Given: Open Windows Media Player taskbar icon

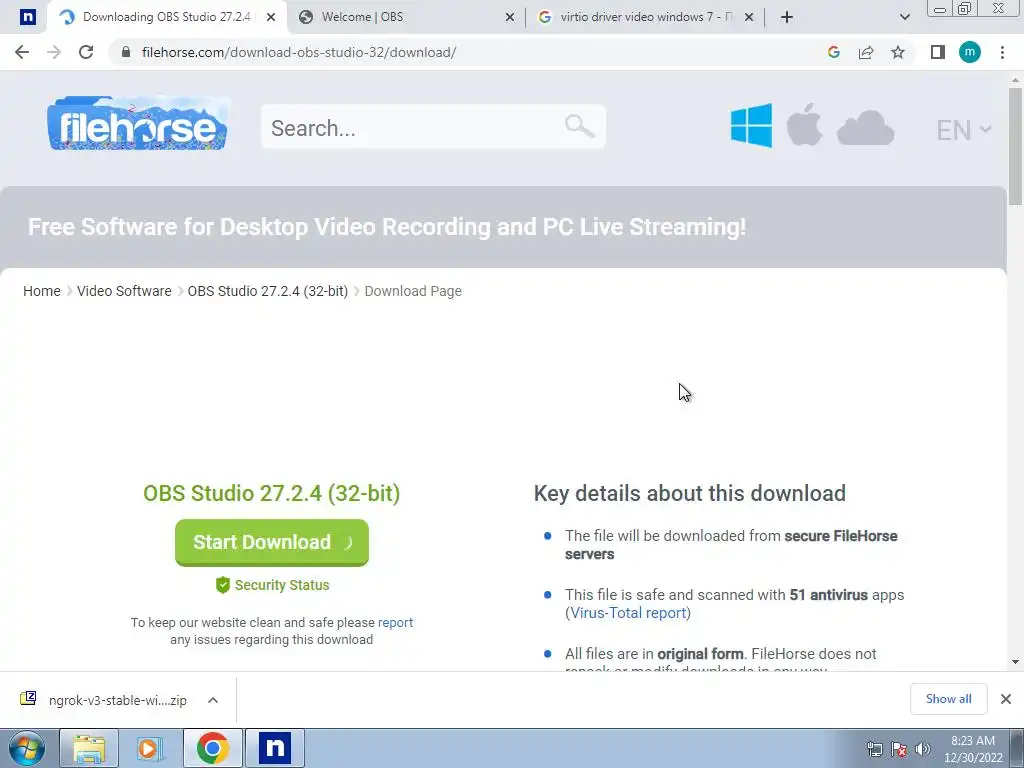Looking at the screenshot, I should (x=150, y=748).
